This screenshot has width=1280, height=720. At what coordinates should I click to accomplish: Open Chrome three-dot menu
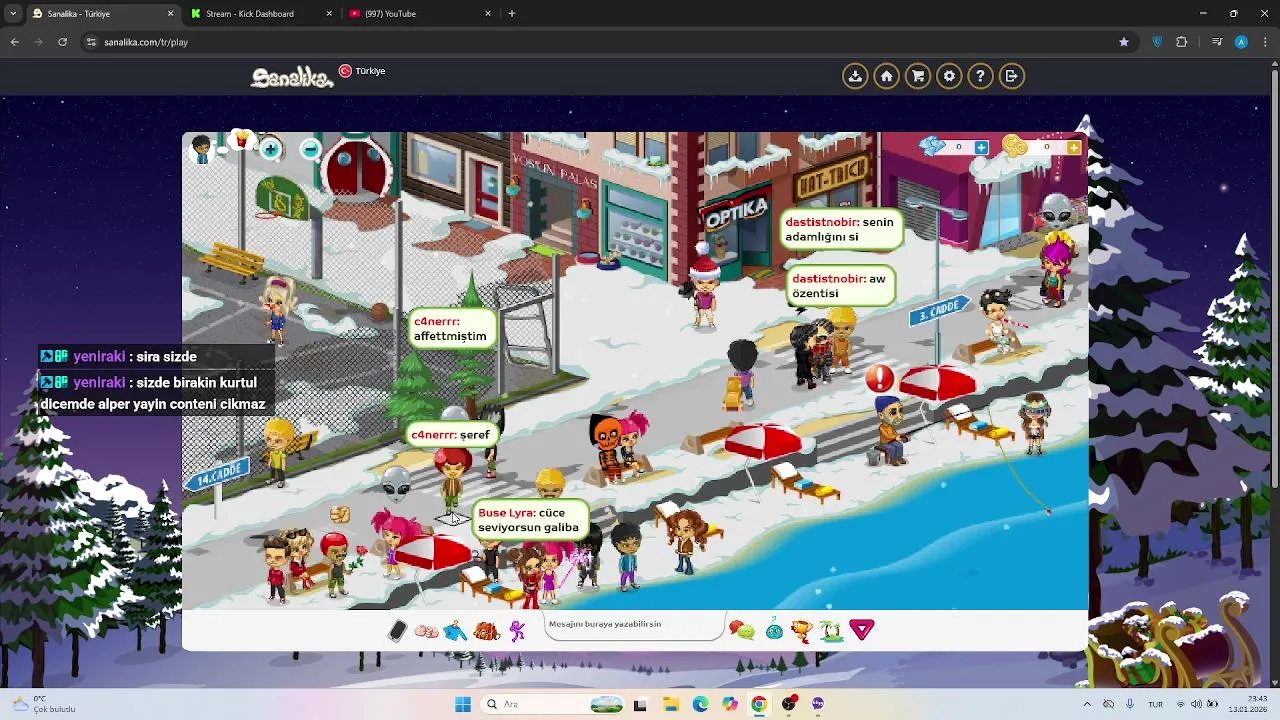tap(1265, 42)
